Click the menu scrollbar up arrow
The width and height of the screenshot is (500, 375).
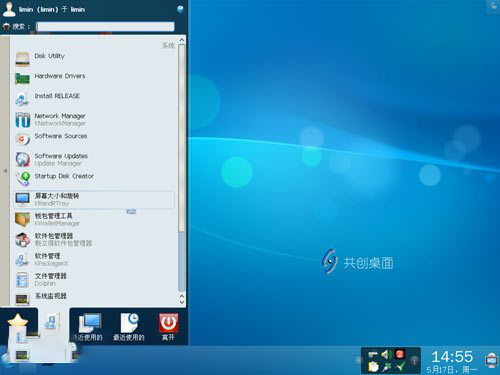182,40
